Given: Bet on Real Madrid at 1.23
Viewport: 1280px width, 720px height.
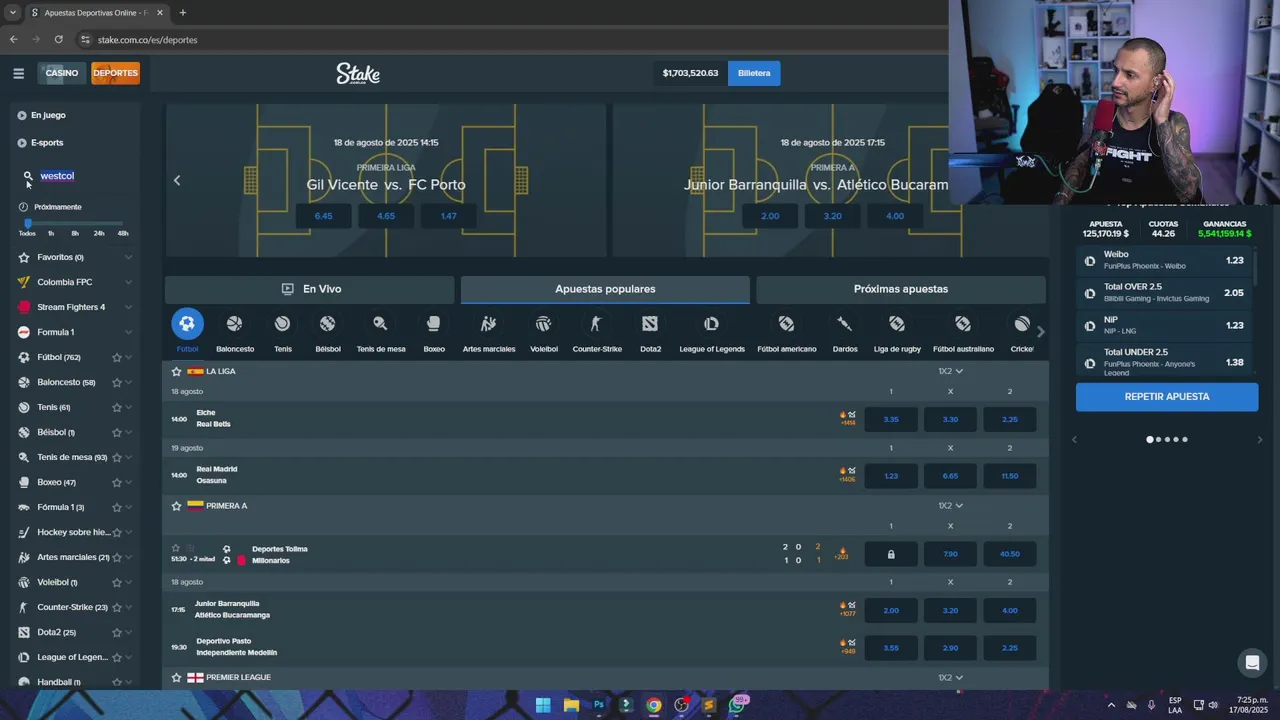Looking at the screenshot, I should point(891,476).
